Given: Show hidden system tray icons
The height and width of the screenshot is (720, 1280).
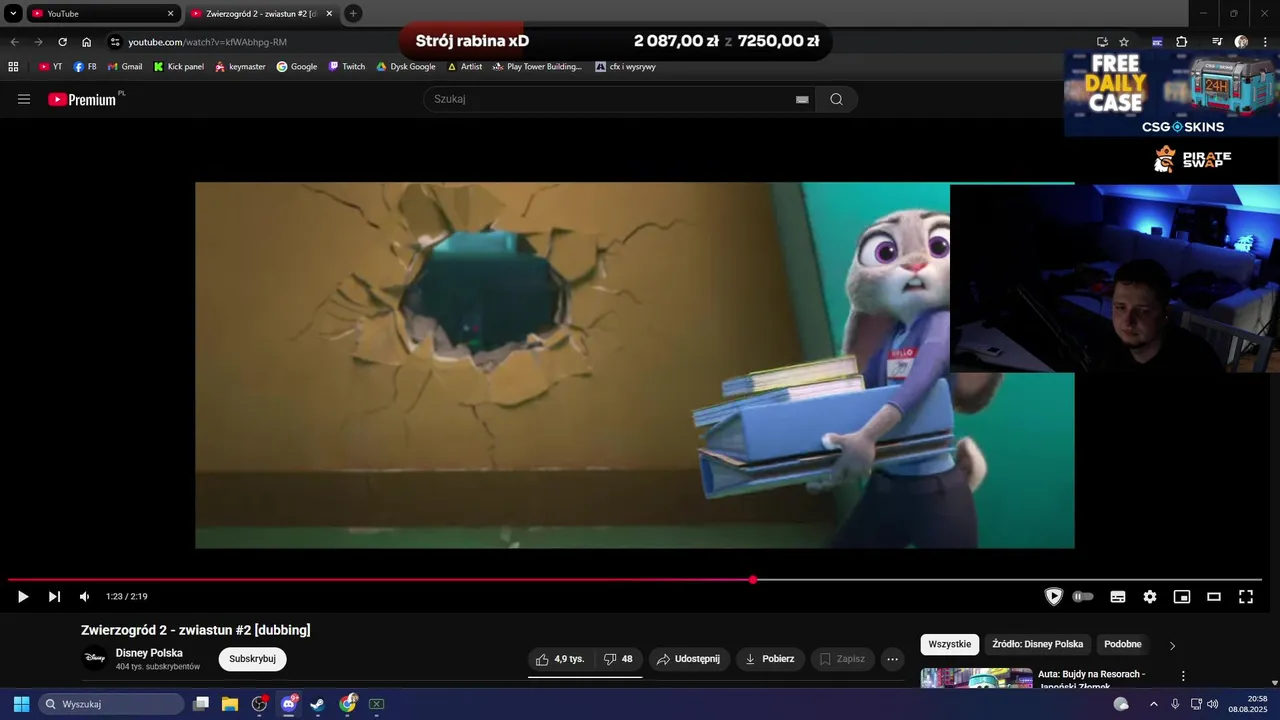Looking at the screenshot, I should (x=1153, y=704).
